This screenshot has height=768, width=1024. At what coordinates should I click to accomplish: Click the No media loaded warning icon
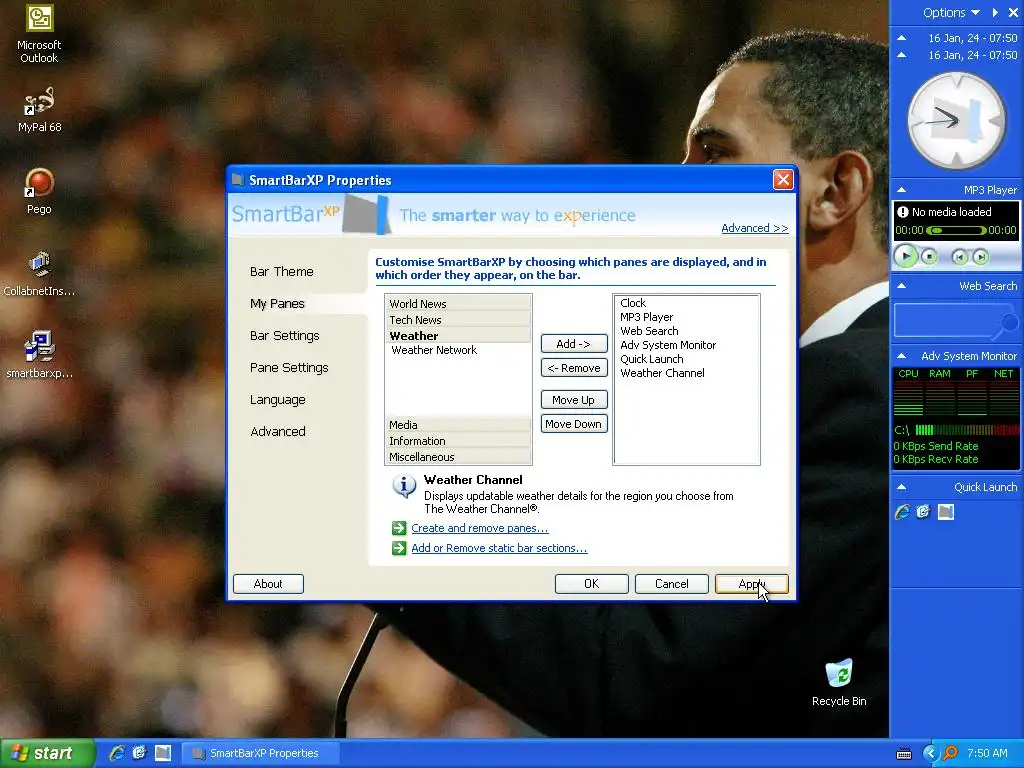coord(903,212)
